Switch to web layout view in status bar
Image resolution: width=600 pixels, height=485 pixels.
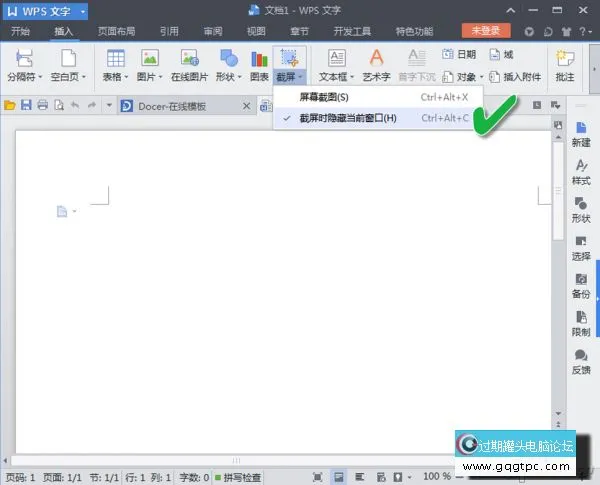(381, 477)
